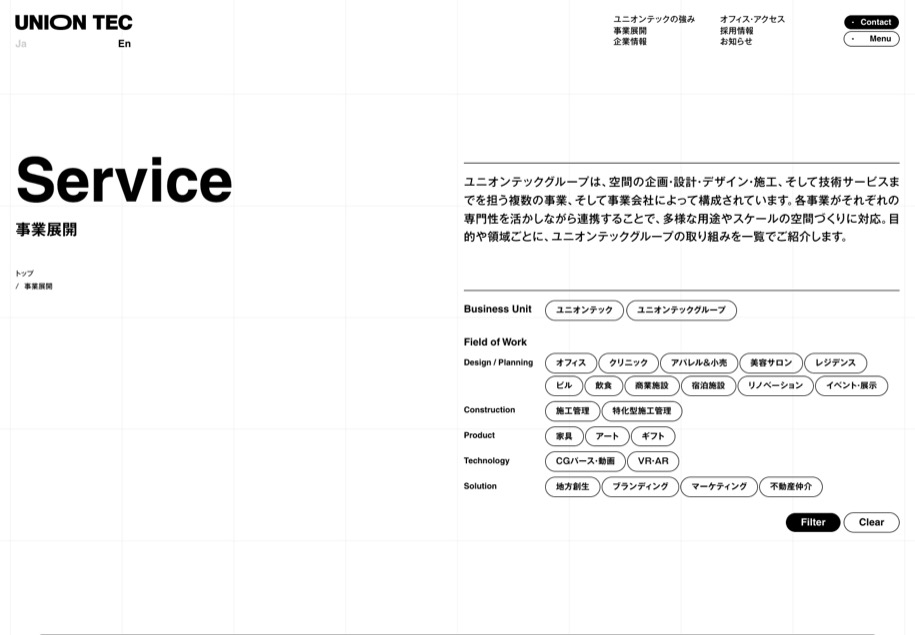Choose the 地方創生 solution tag

click(x=572, y=486)
